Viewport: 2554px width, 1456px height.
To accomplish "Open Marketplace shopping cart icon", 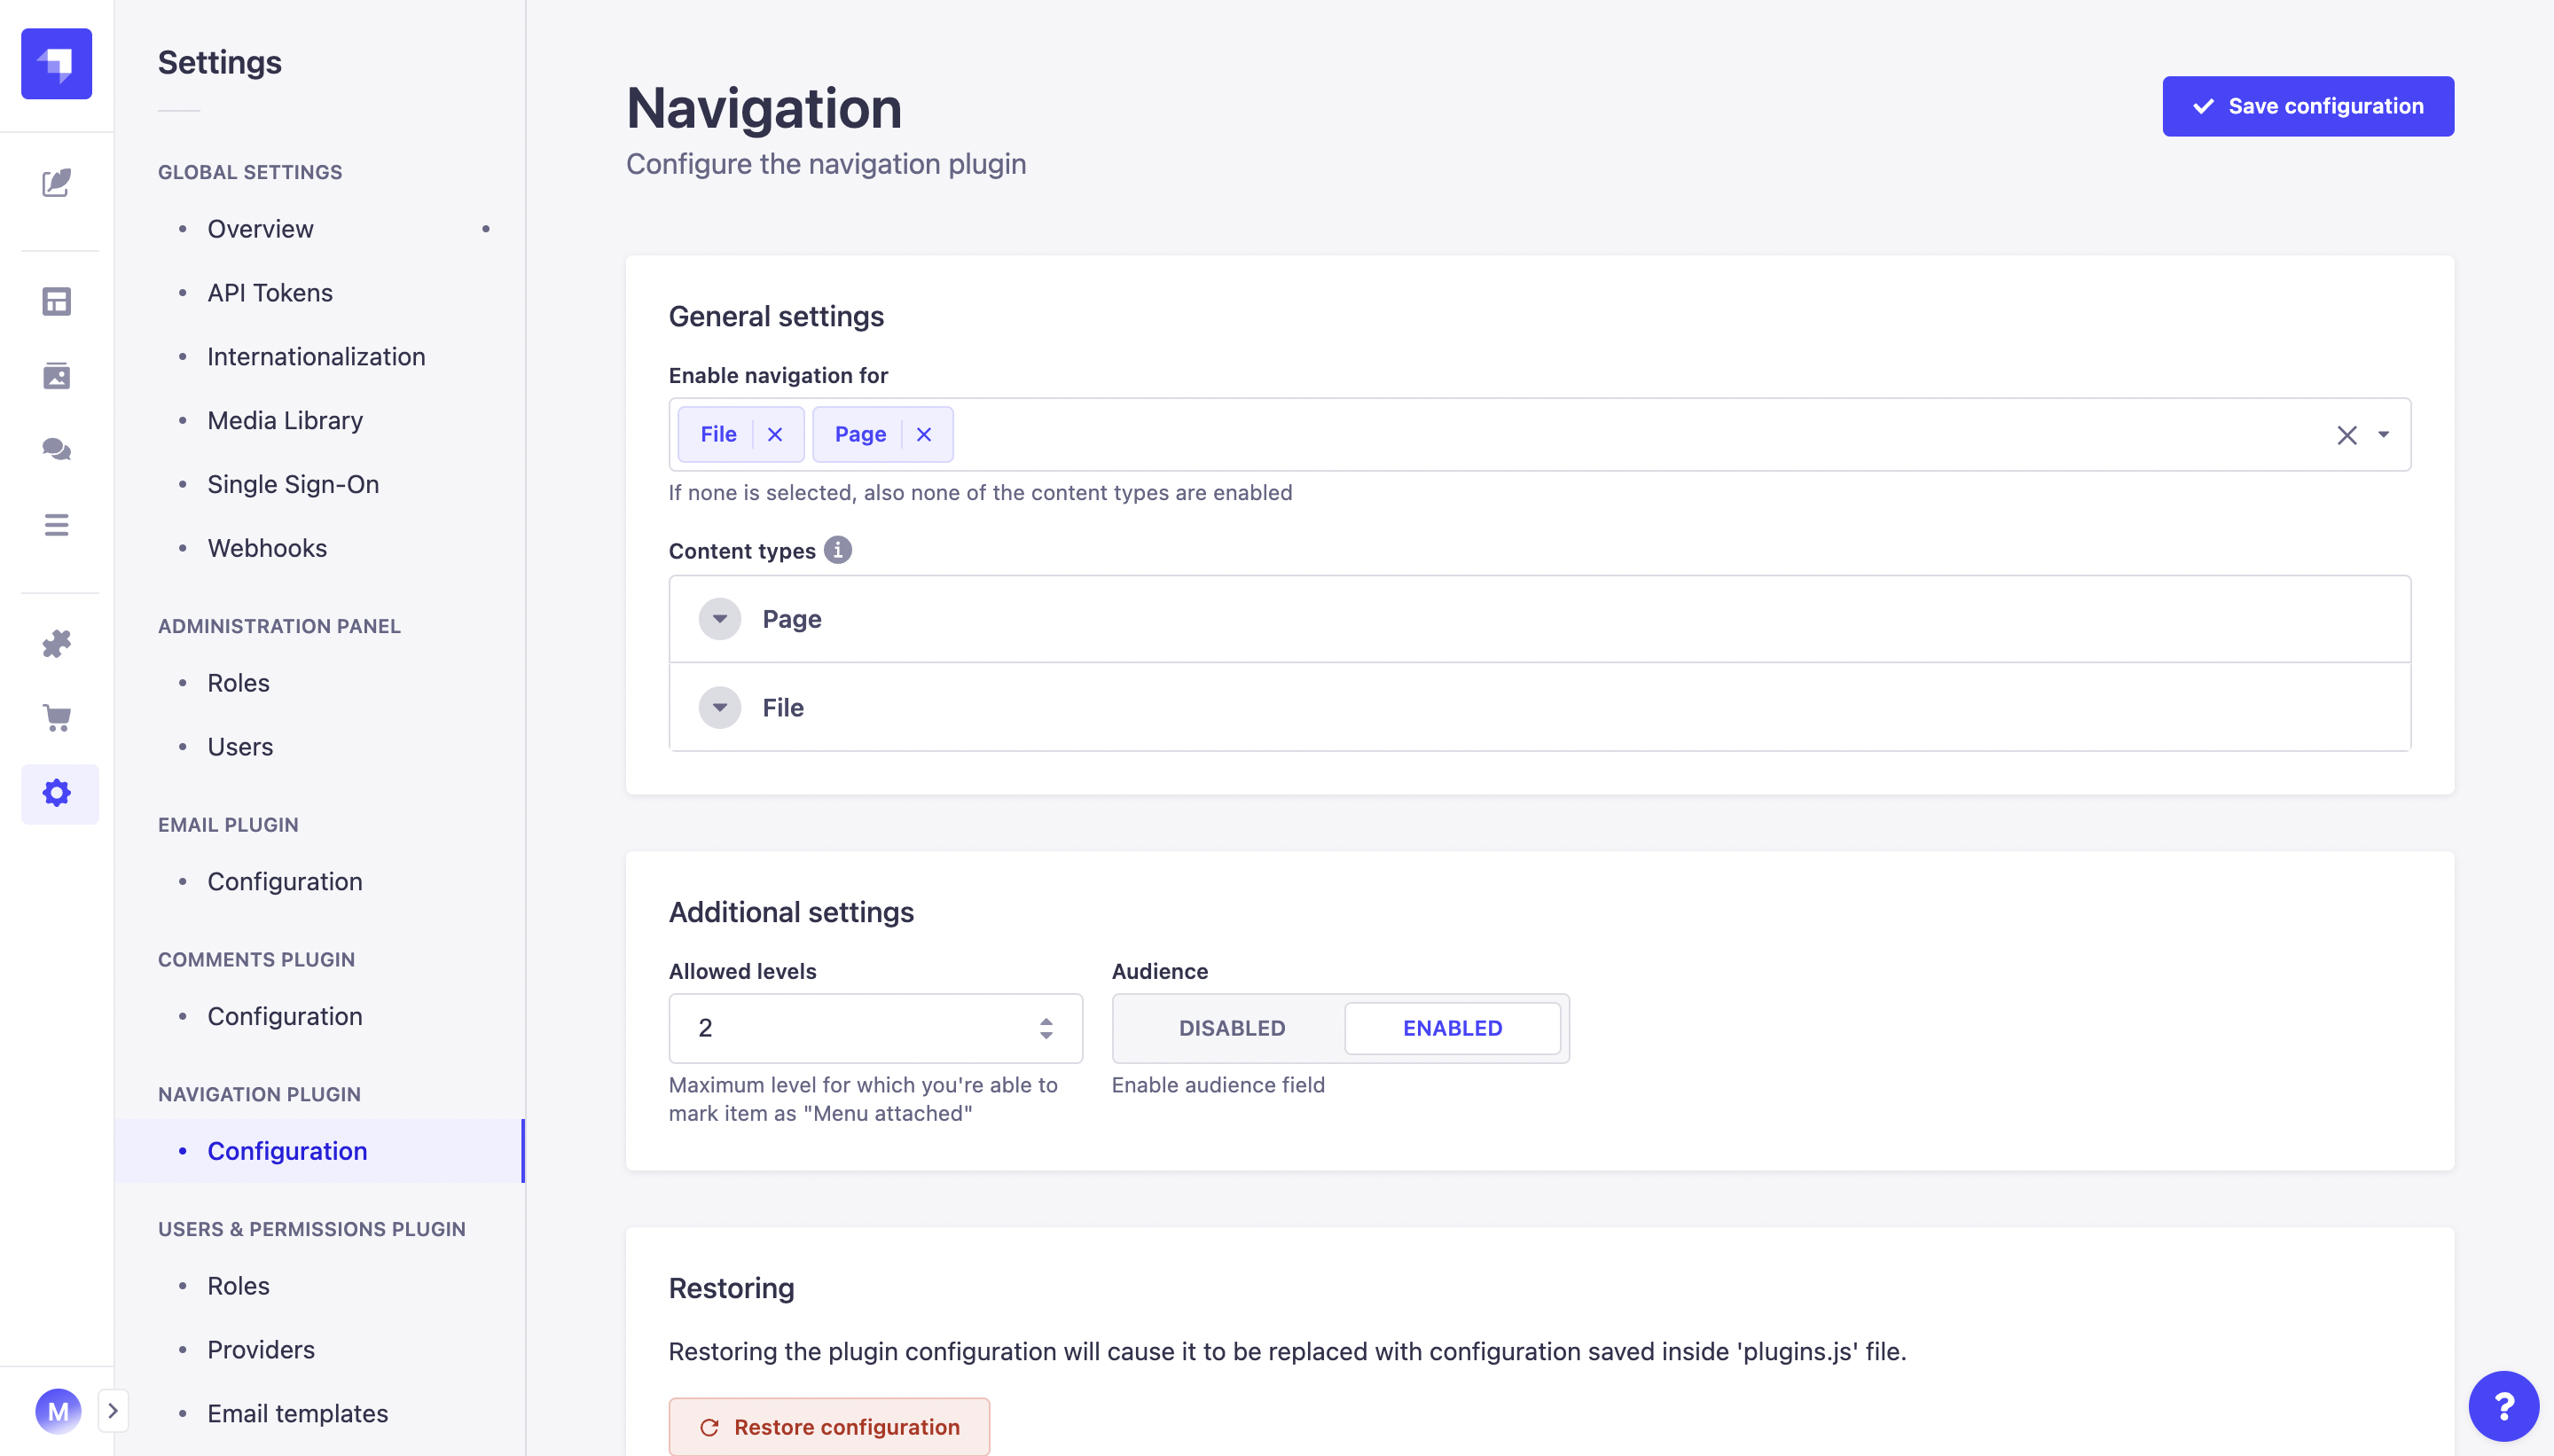I will tap(57, 717).
